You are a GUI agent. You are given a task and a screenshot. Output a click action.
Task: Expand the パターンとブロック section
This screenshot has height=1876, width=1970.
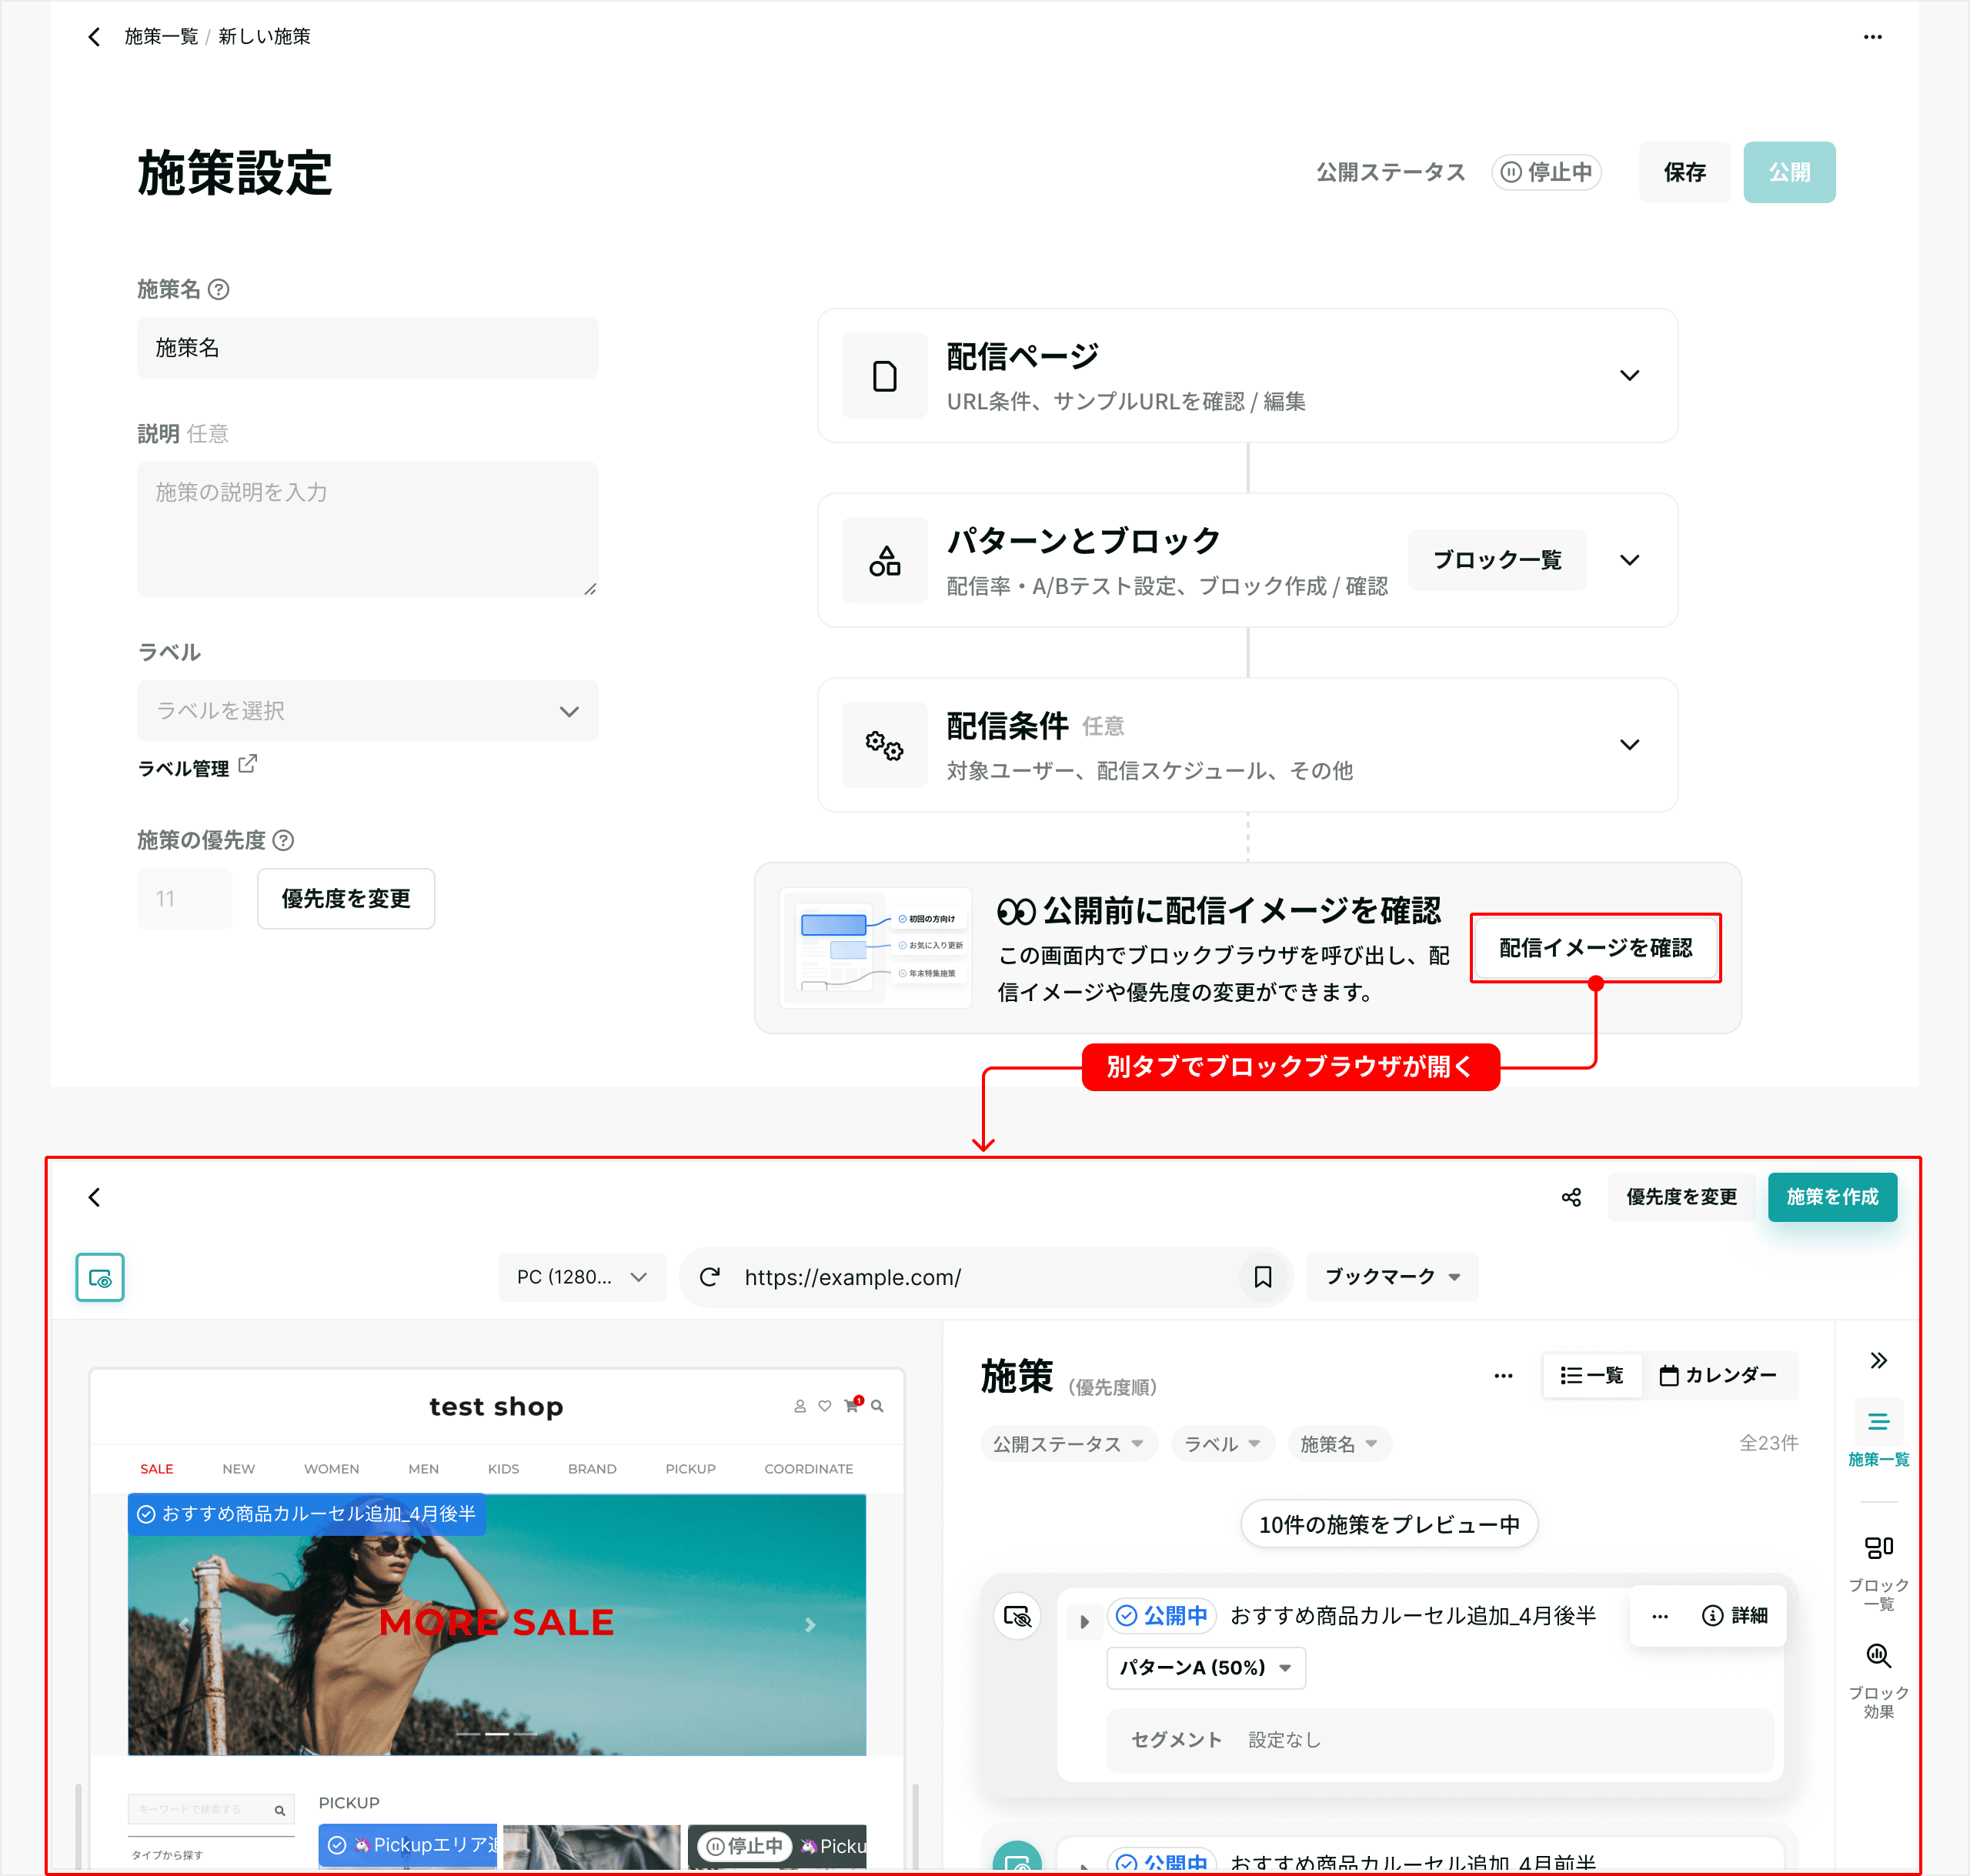click(x=1630, y=560)
